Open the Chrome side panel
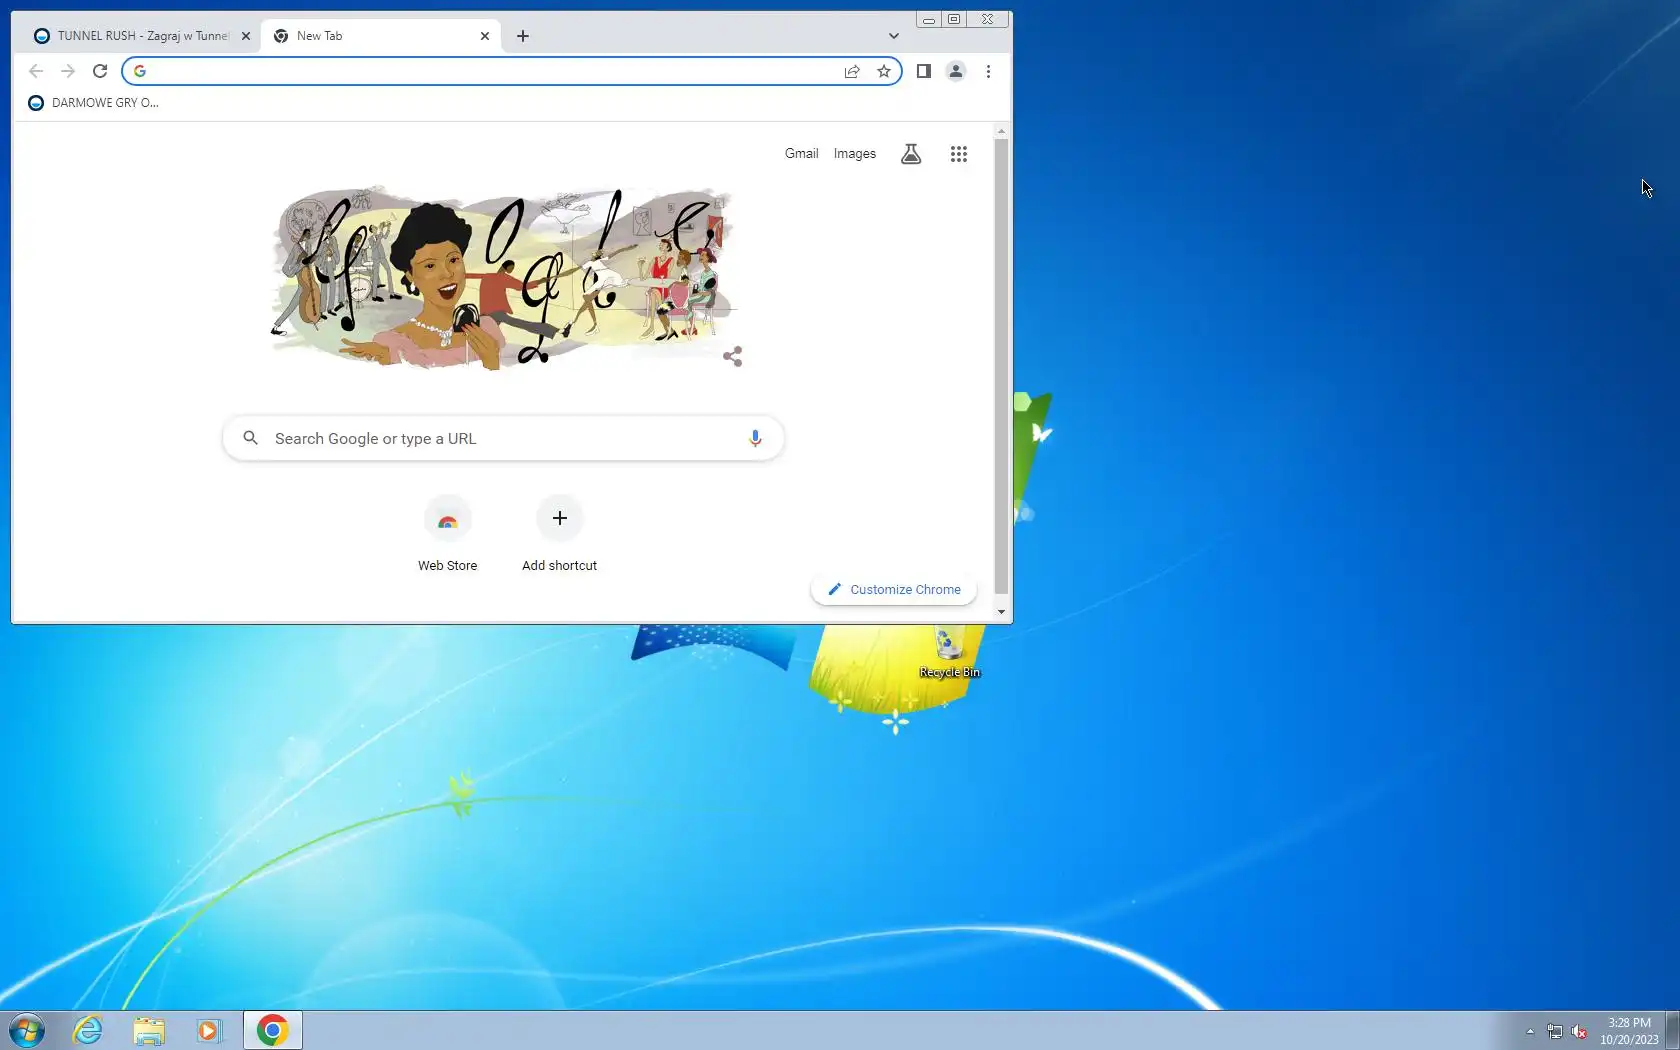1680x1050 pixels. 924,71
